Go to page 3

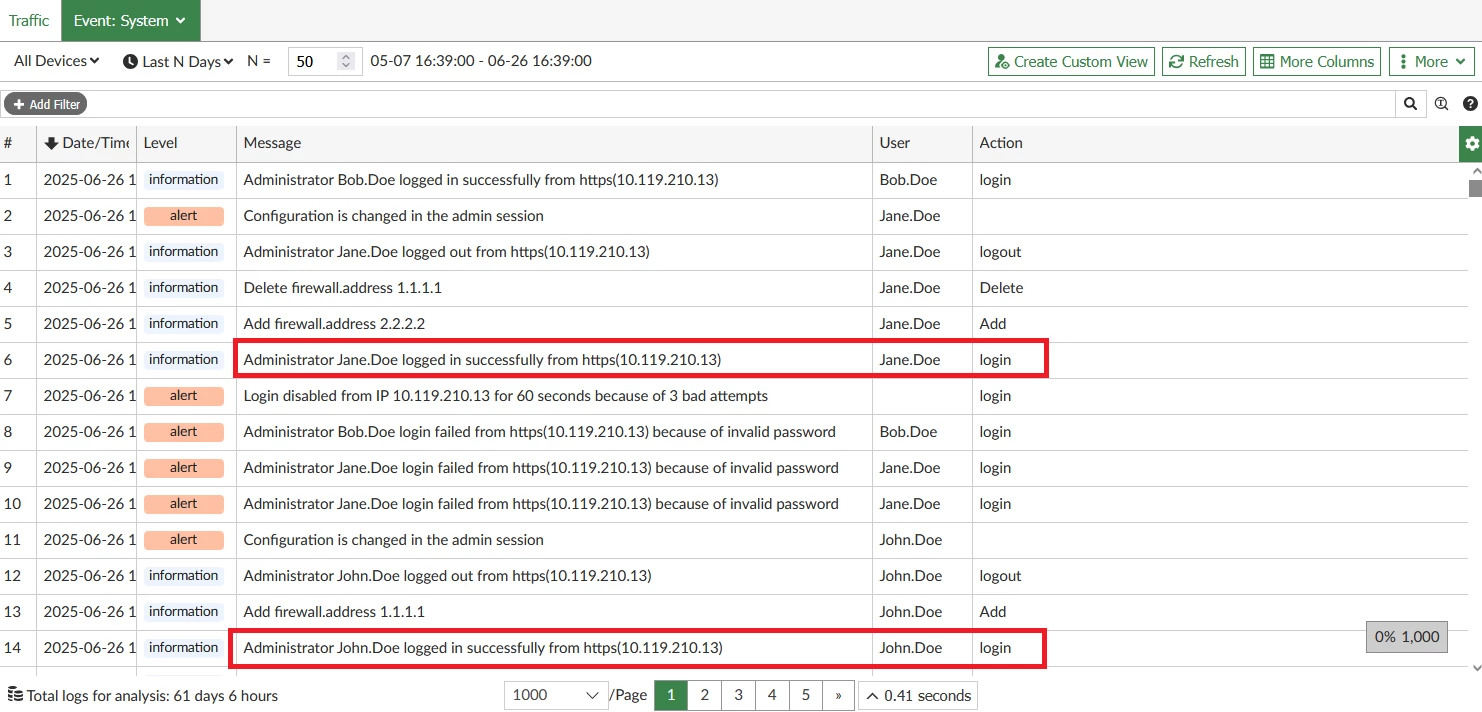point(738,695)
